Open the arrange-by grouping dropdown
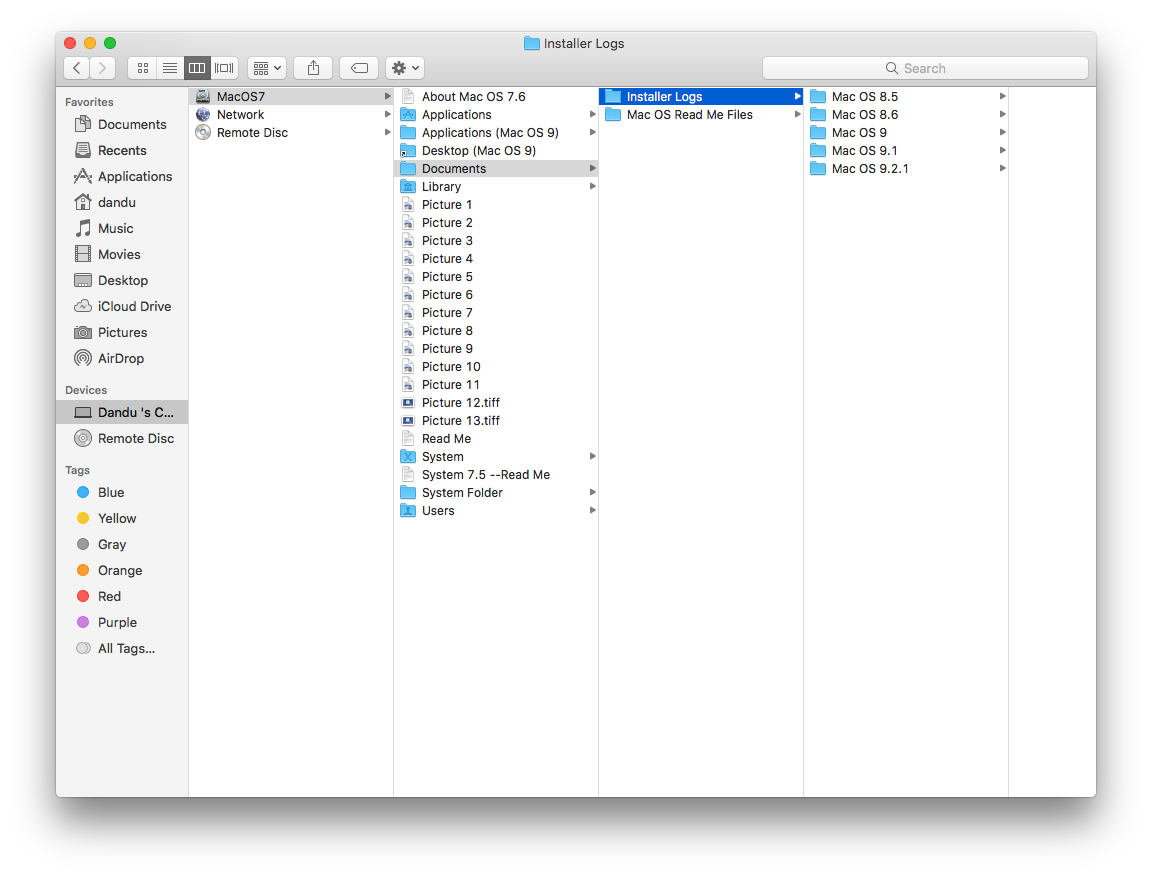Viewport: 1152px width, 877px height. point(267,68)
